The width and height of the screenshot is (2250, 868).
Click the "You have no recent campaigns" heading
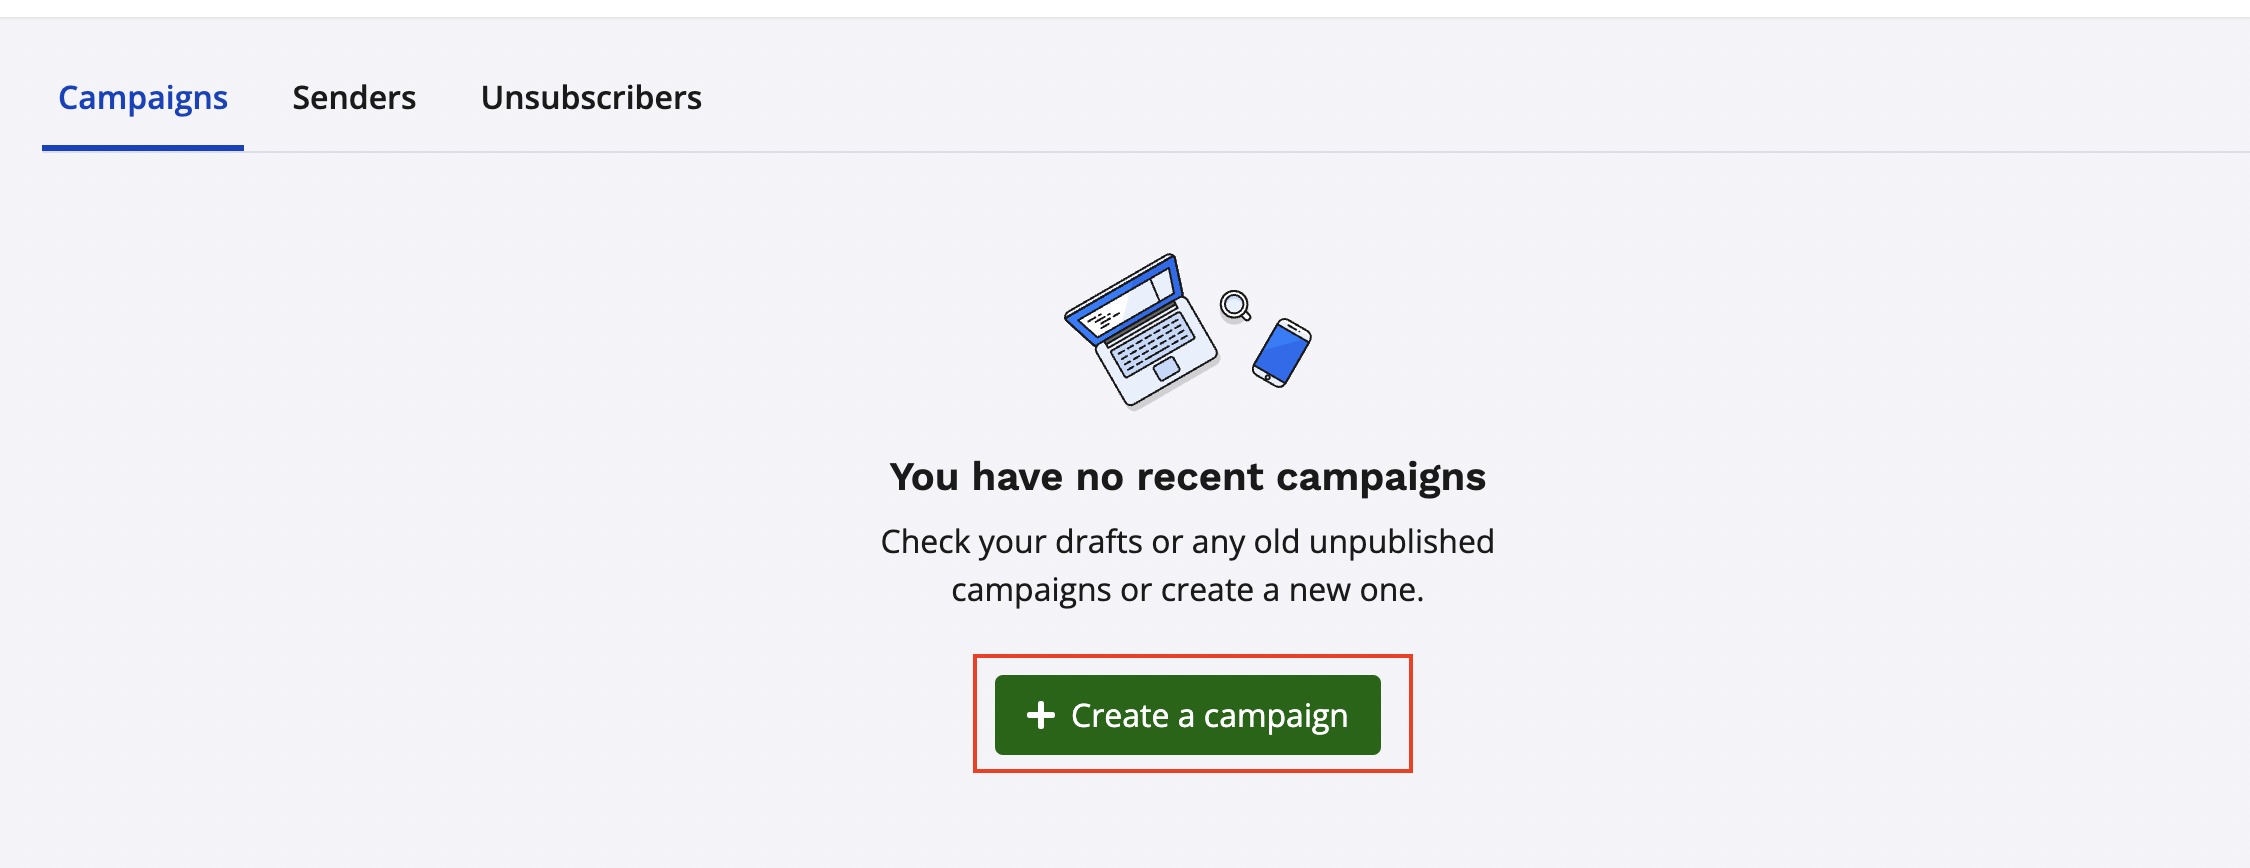tap(1187, 477)
